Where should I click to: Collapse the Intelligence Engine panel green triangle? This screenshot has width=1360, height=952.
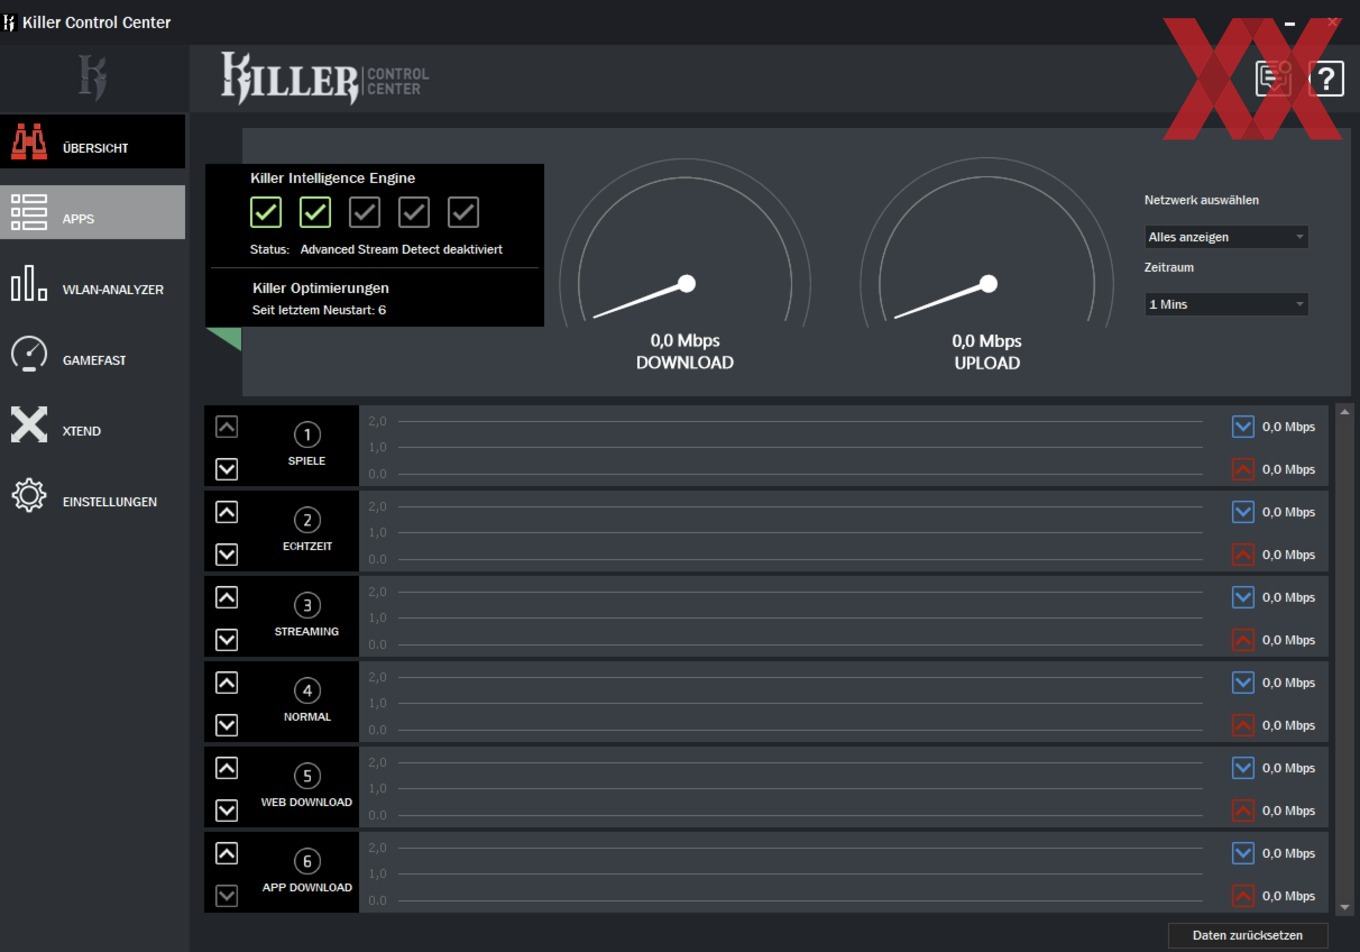(x=228, y=338)
